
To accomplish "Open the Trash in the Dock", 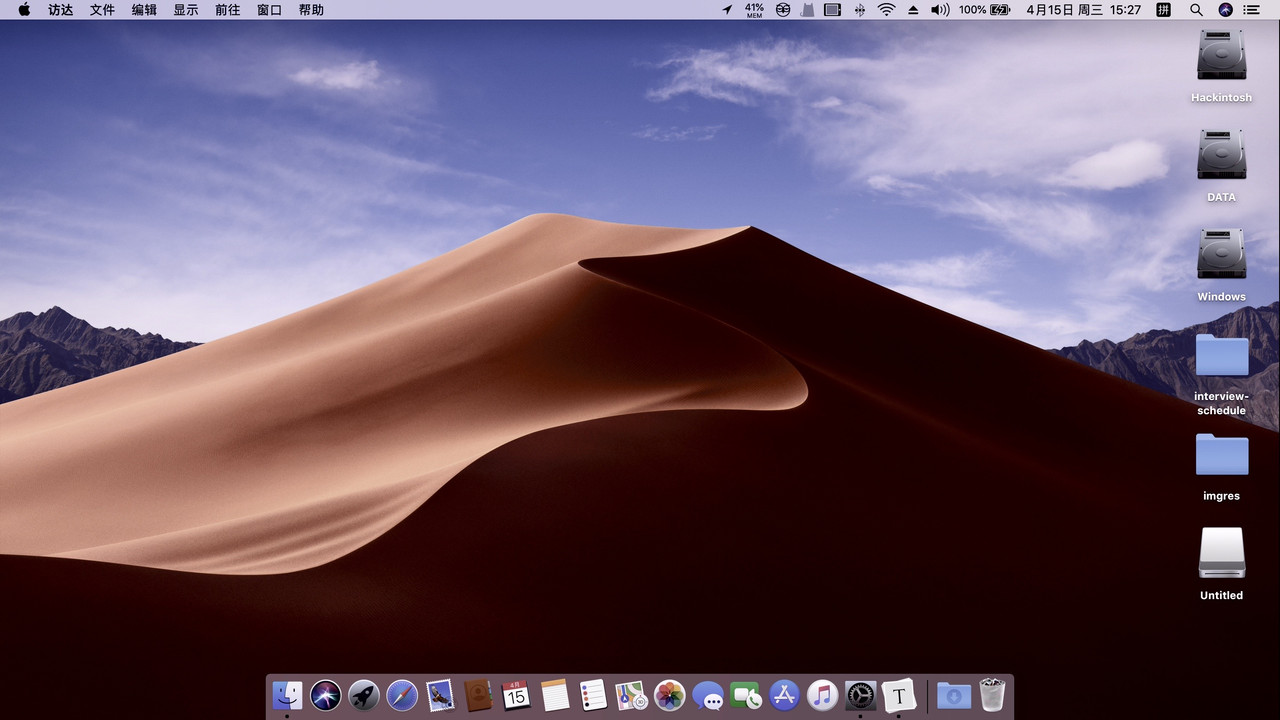I will pos(992,694).
